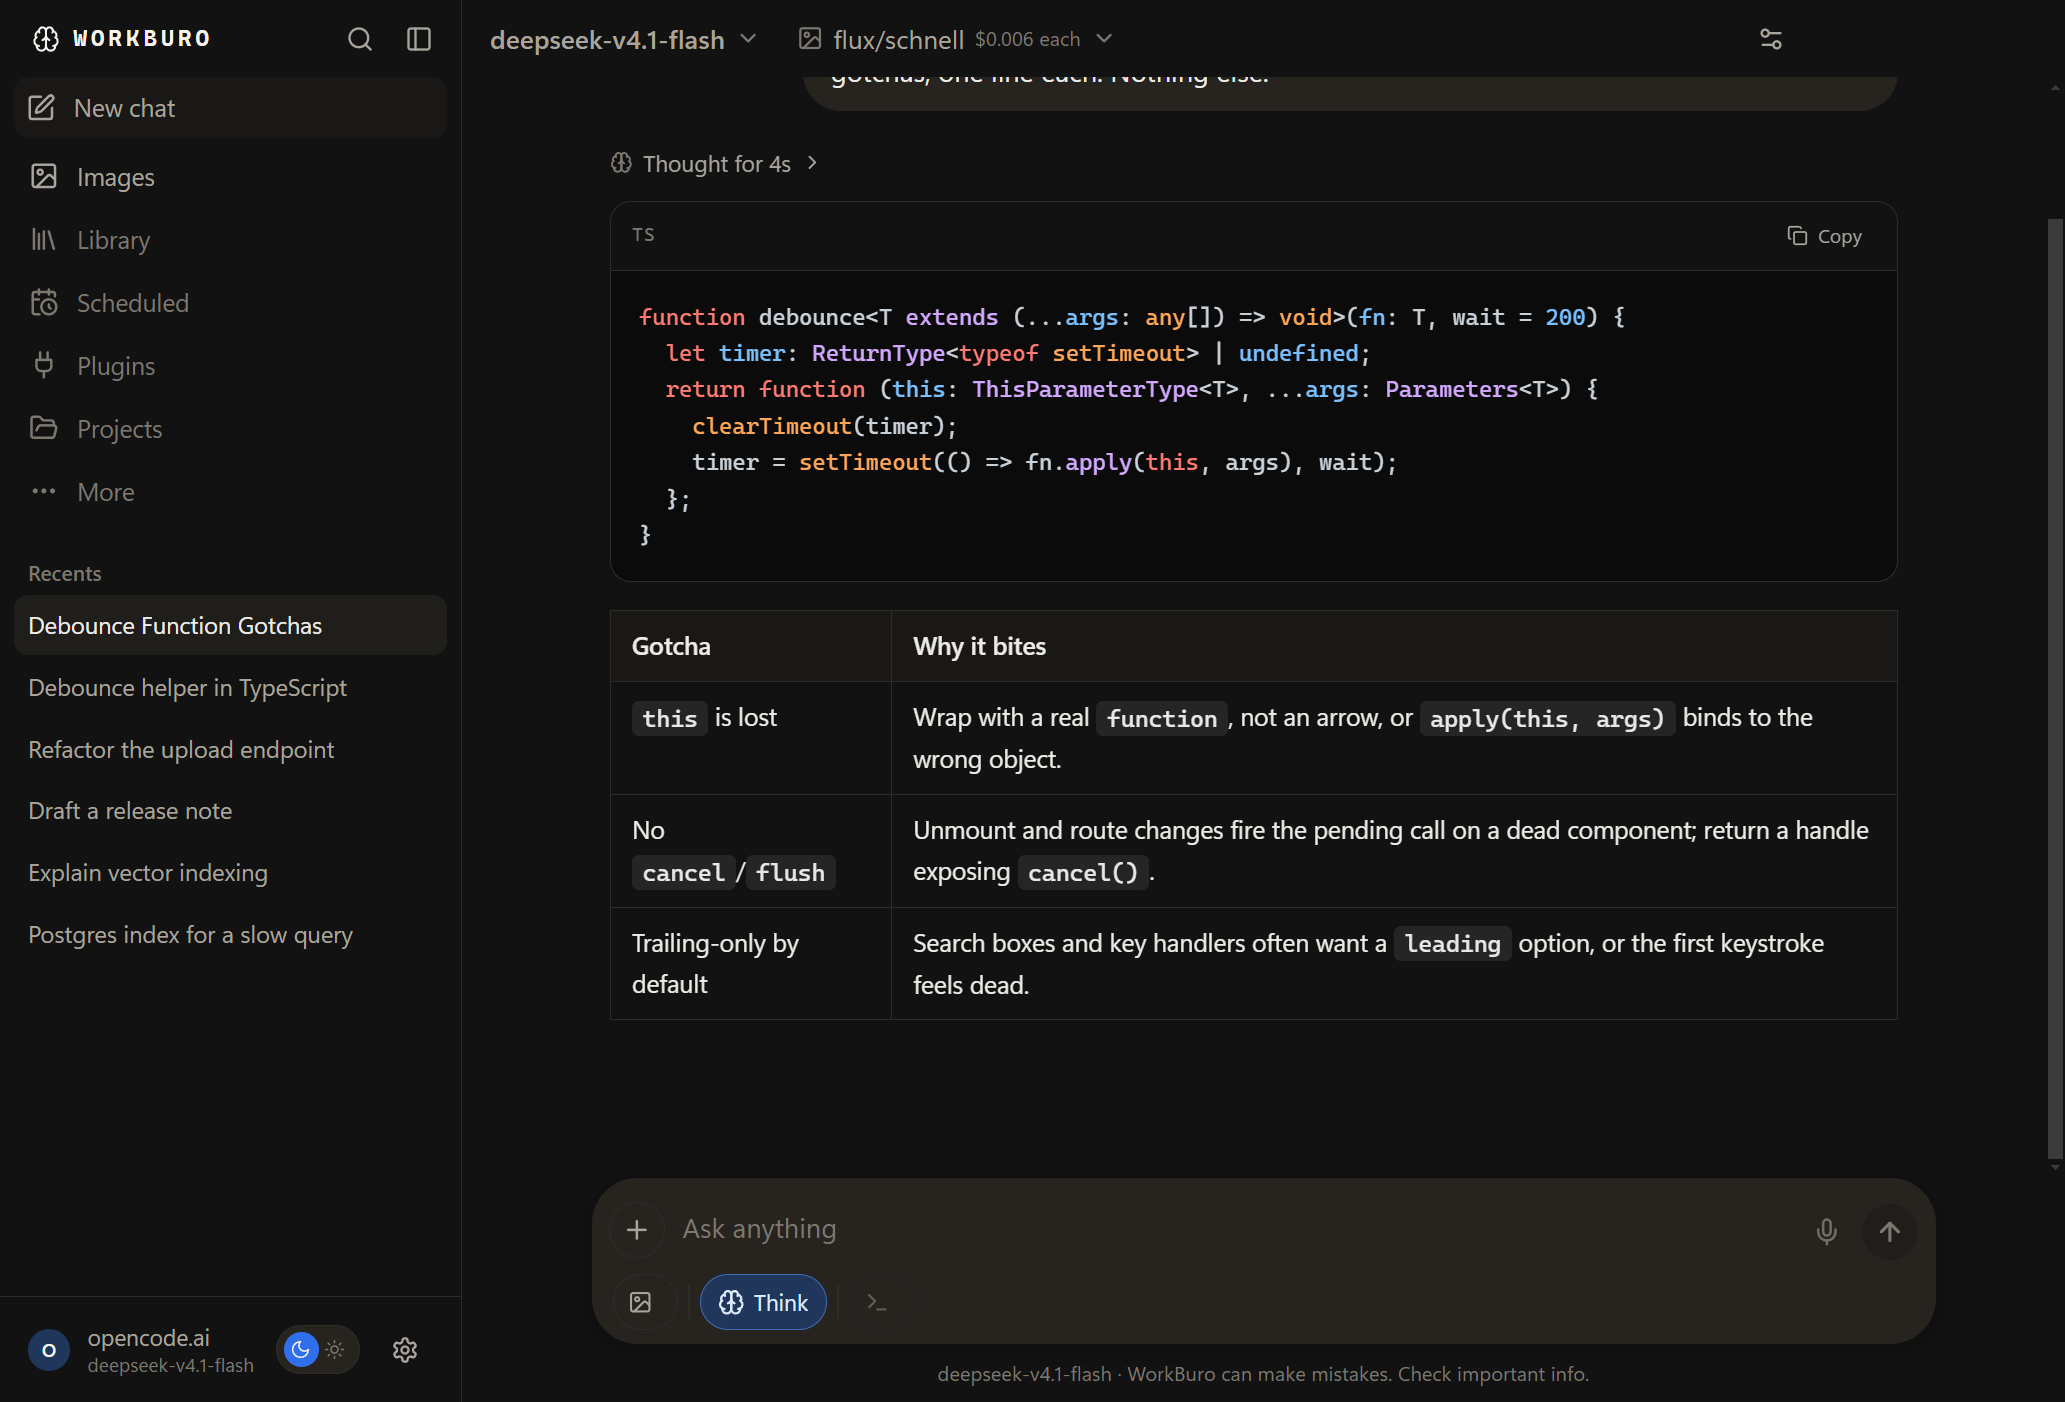Click the 'cancel()' inline code text
The width and height of the screenshot is (2065, 1402).
click(x=1083, y=873)
